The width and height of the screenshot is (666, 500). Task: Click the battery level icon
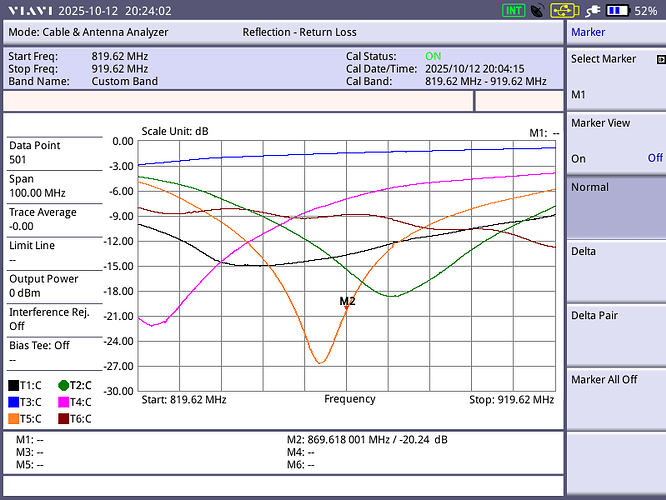617,11
